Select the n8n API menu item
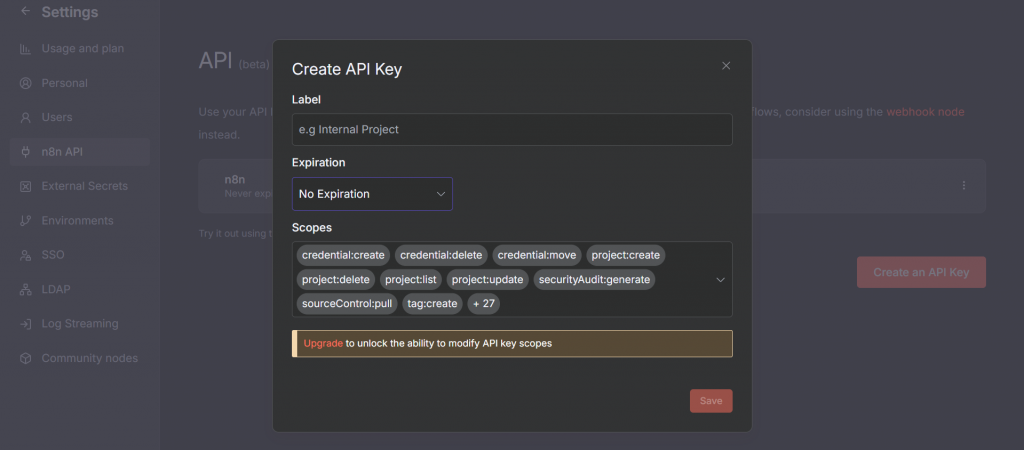1024x450 pixels. pyautogui.click(x=80, y=152)
